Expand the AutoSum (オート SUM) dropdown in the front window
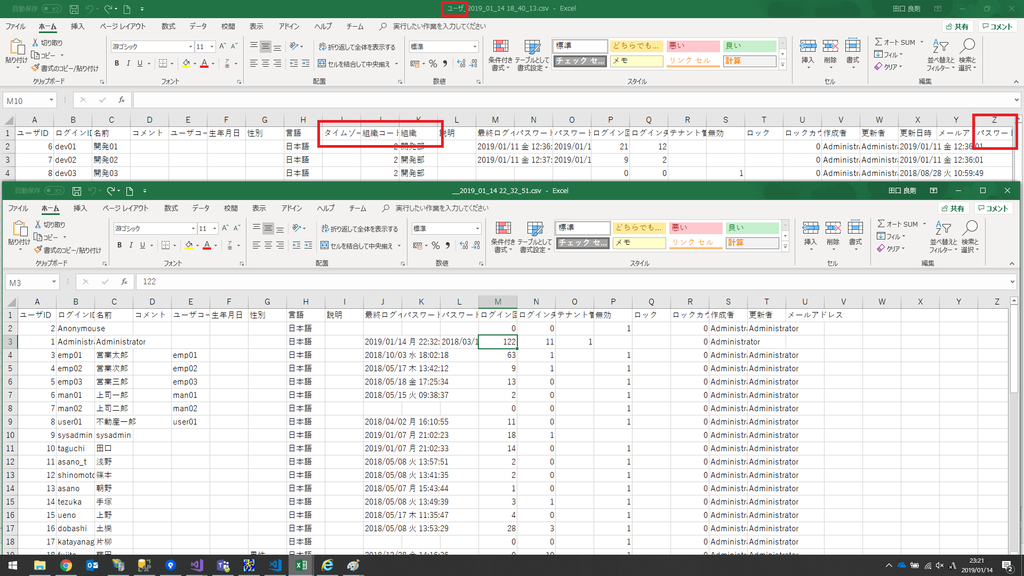Image resolution: width=1024 pixels, height=576 pixels. tap(923, 224)
